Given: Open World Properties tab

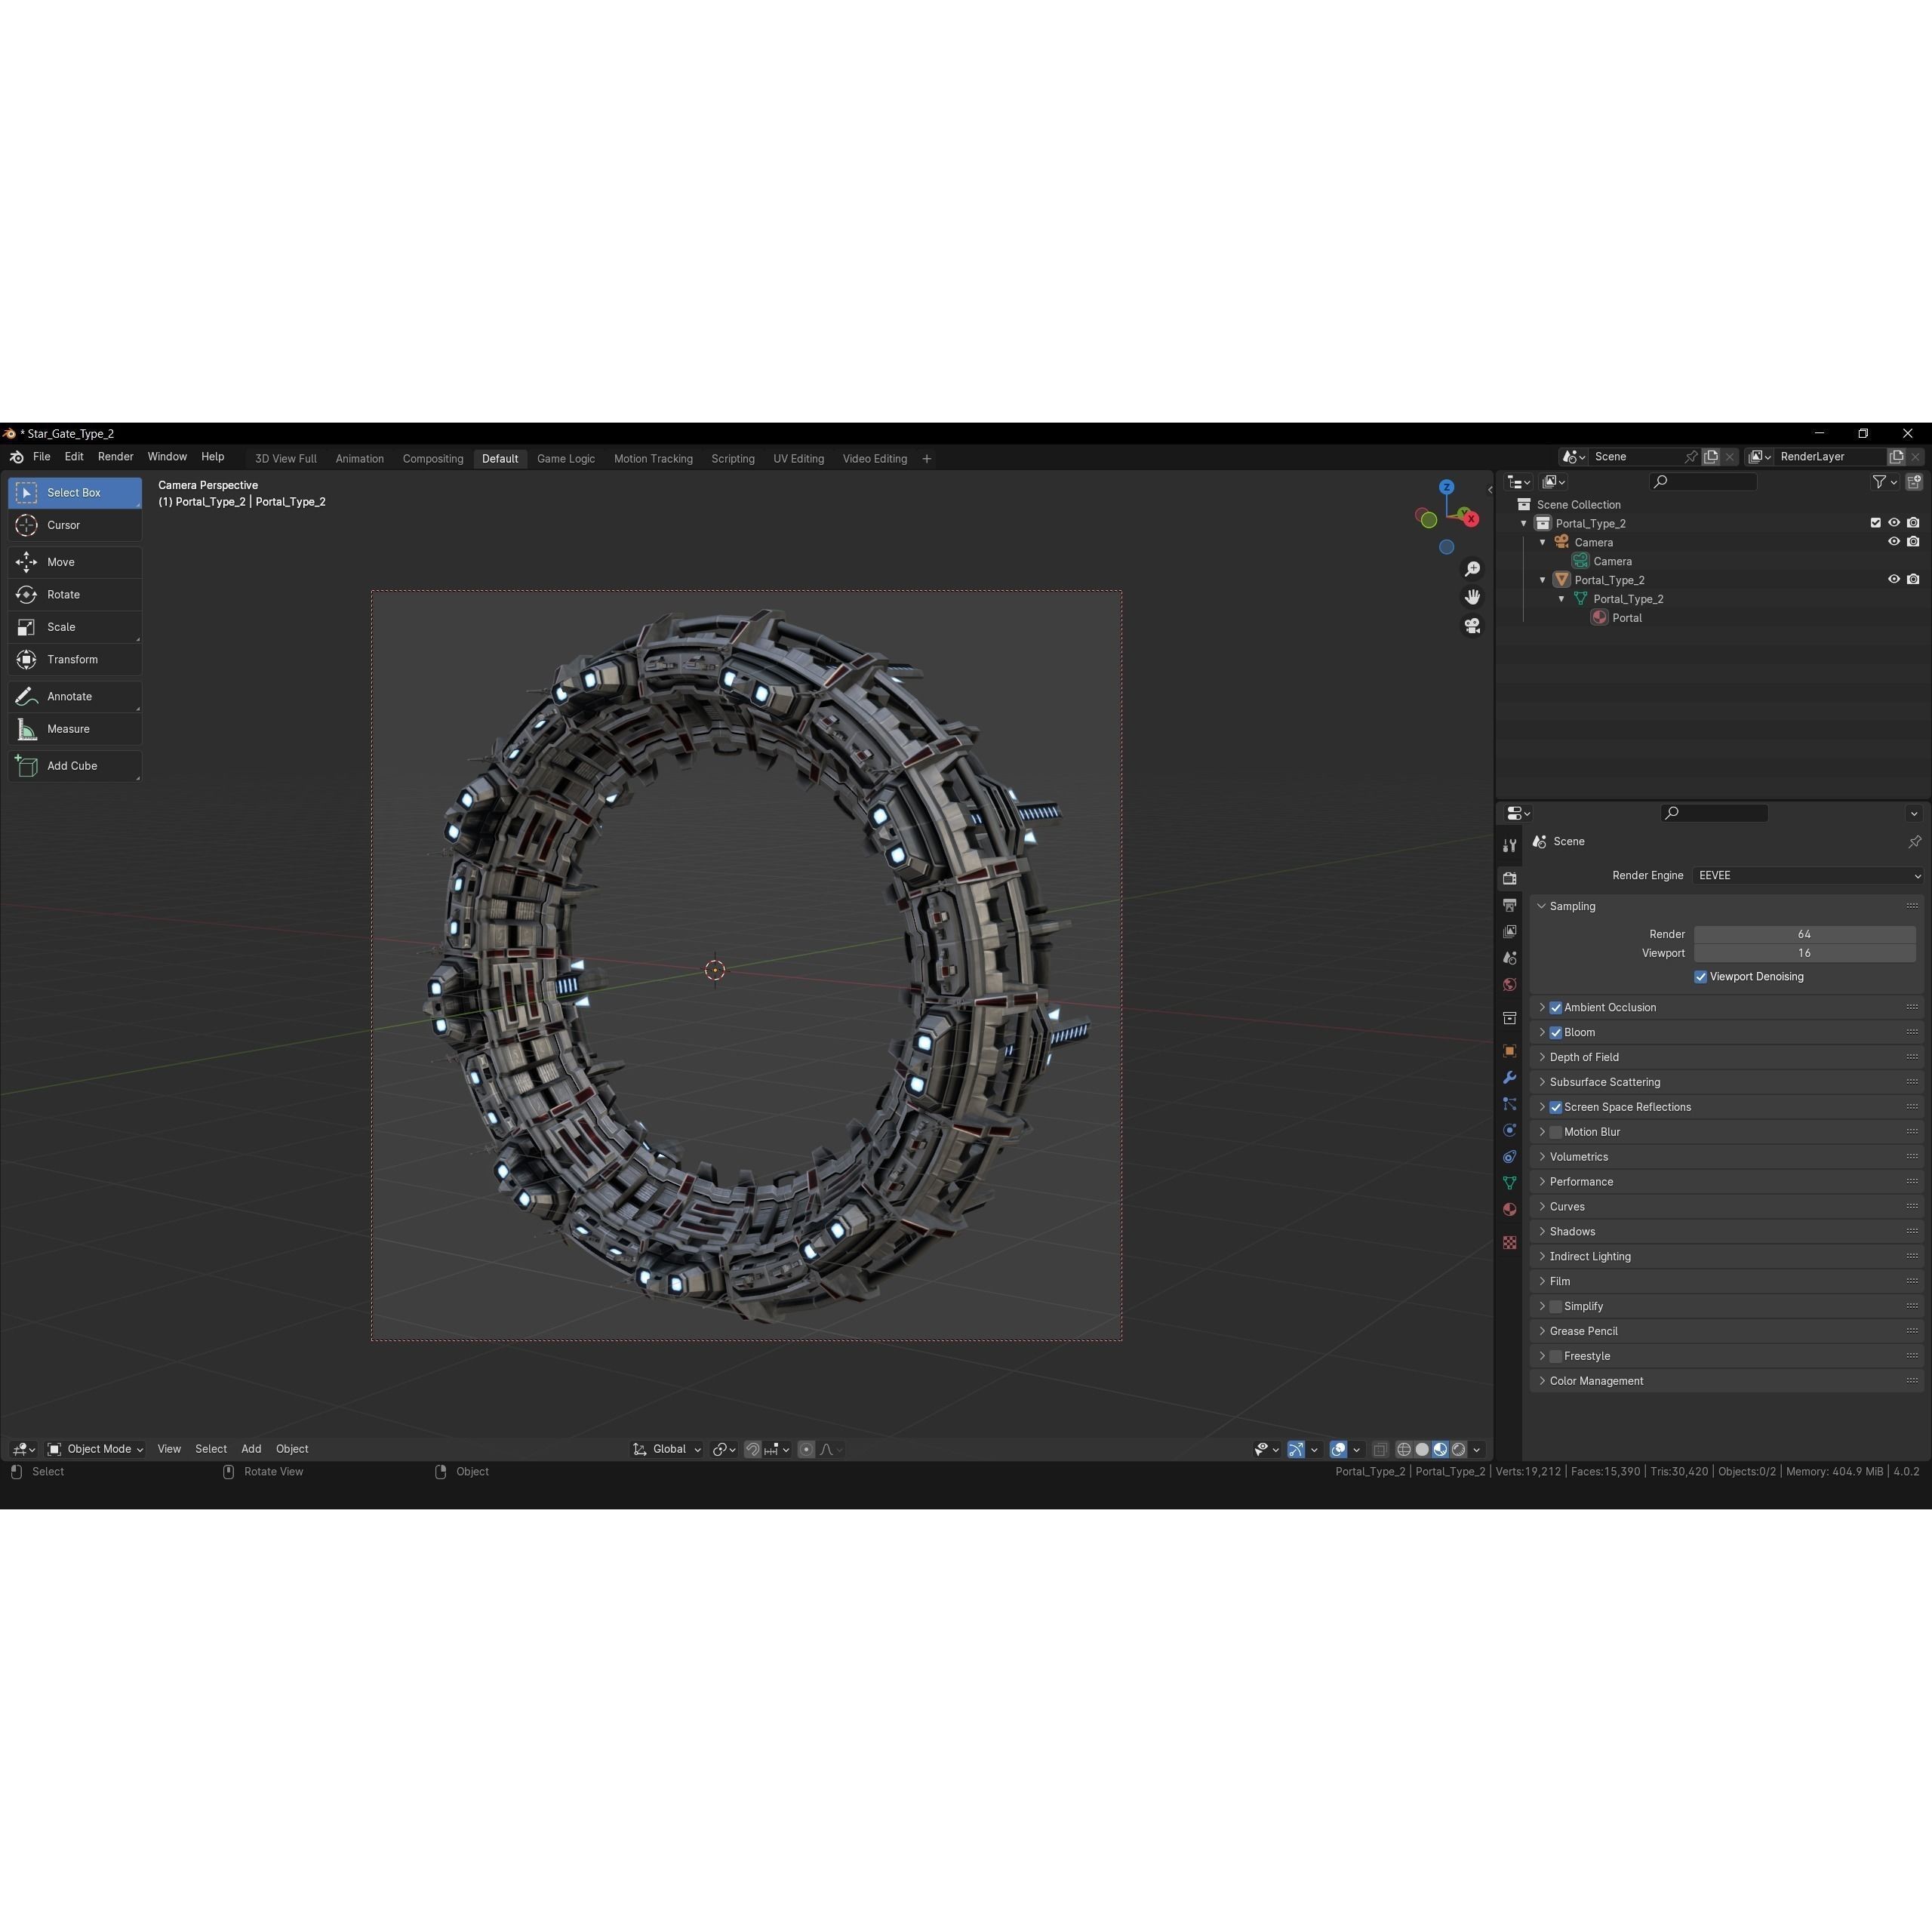Looking at the screenshot, I should tap(1509, 983).
